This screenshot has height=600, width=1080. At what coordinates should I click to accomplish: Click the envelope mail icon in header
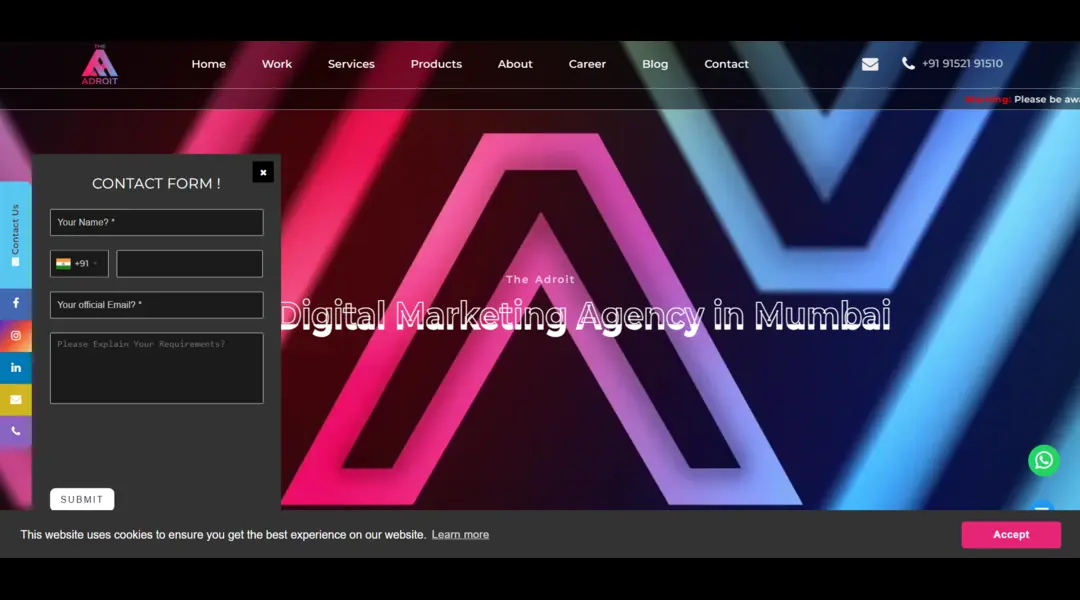[x=870, y=64]
